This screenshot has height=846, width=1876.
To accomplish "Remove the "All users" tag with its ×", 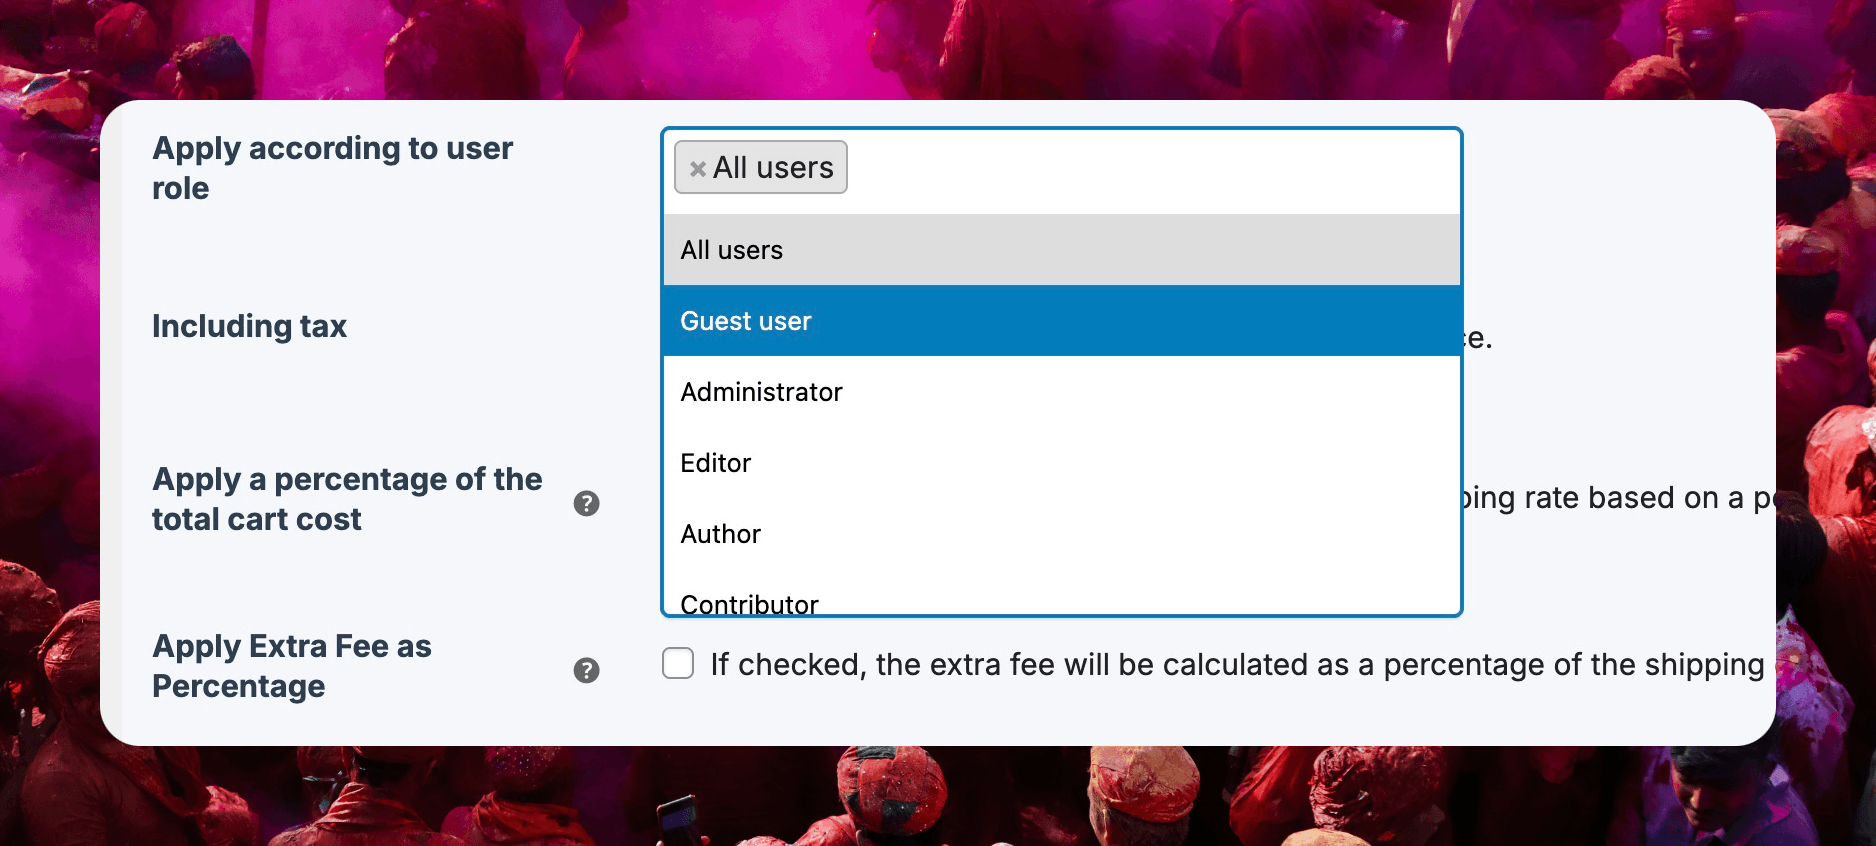I will click(697, 169).
